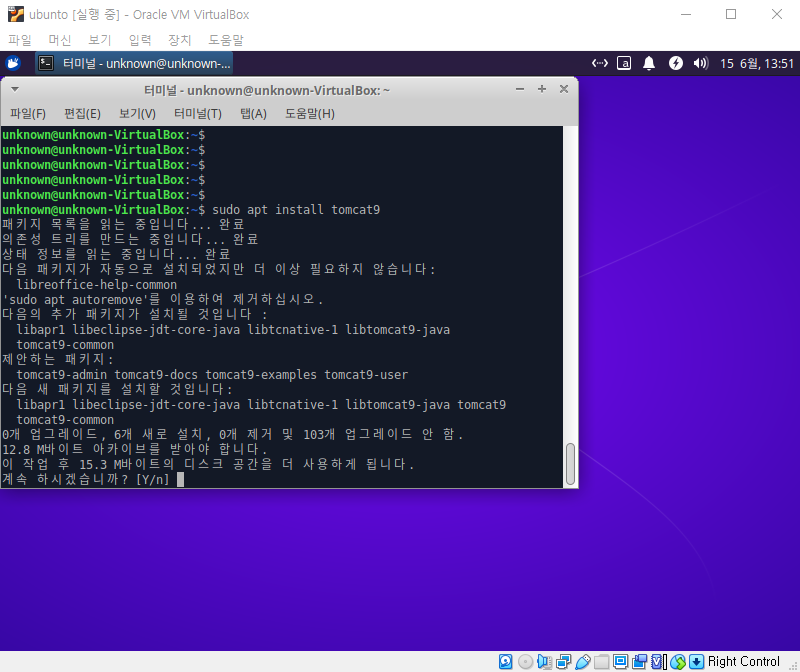Click the power manager lightning icon in guest panel
The image size is (800, 672).
[676, 63]
